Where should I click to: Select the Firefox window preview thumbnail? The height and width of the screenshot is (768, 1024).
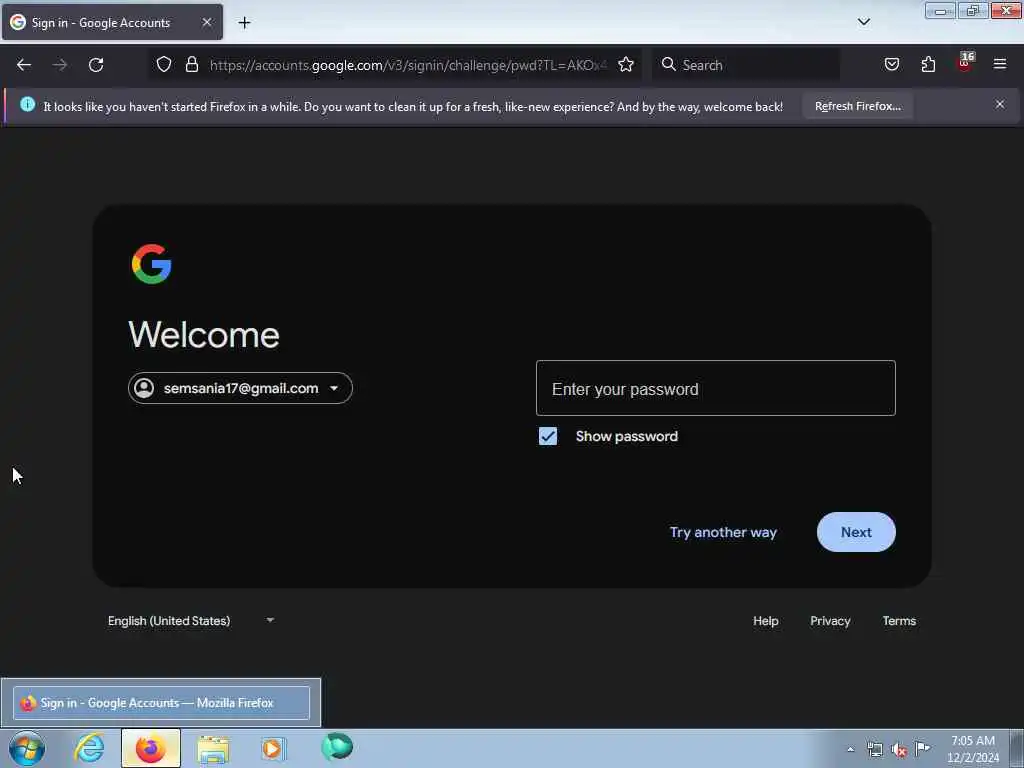click(x=161, y=703)
